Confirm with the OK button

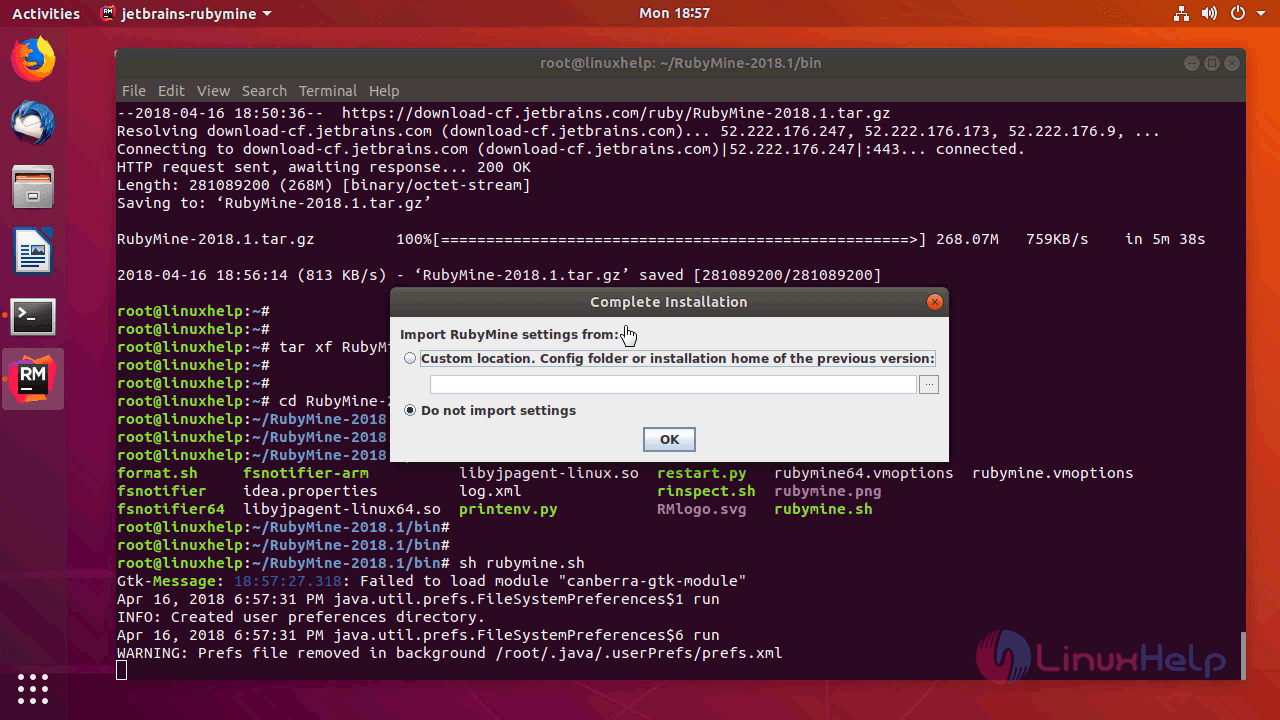[669, 439]
